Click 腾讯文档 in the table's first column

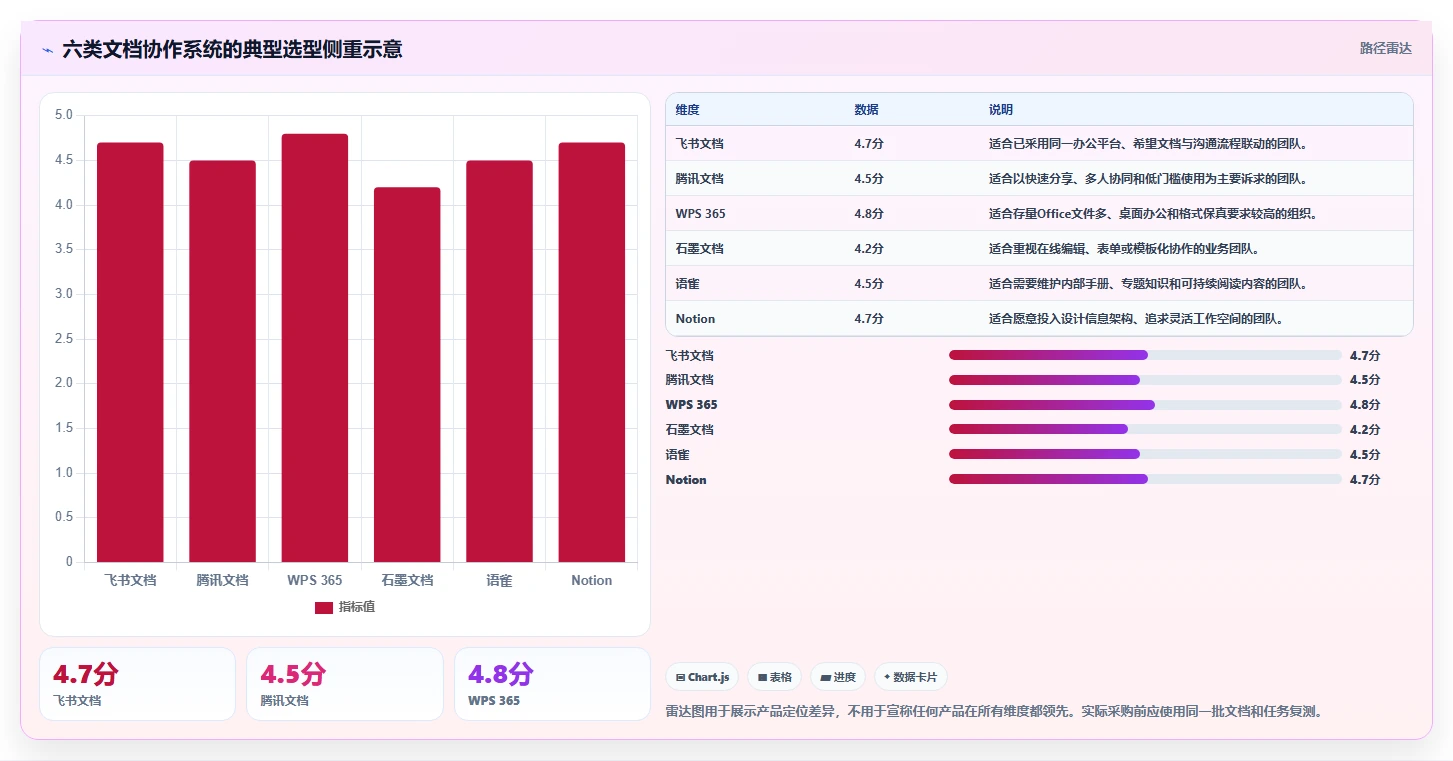click(699, 179)
